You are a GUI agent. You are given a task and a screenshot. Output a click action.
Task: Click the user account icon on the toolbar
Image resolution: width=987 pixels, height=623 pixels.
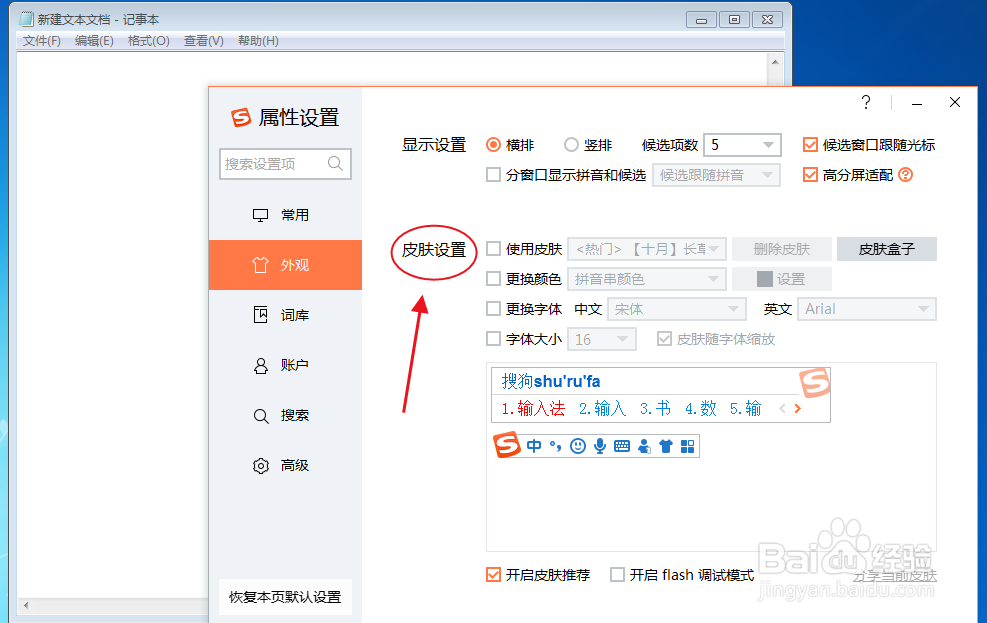click(x=644, y=446)
